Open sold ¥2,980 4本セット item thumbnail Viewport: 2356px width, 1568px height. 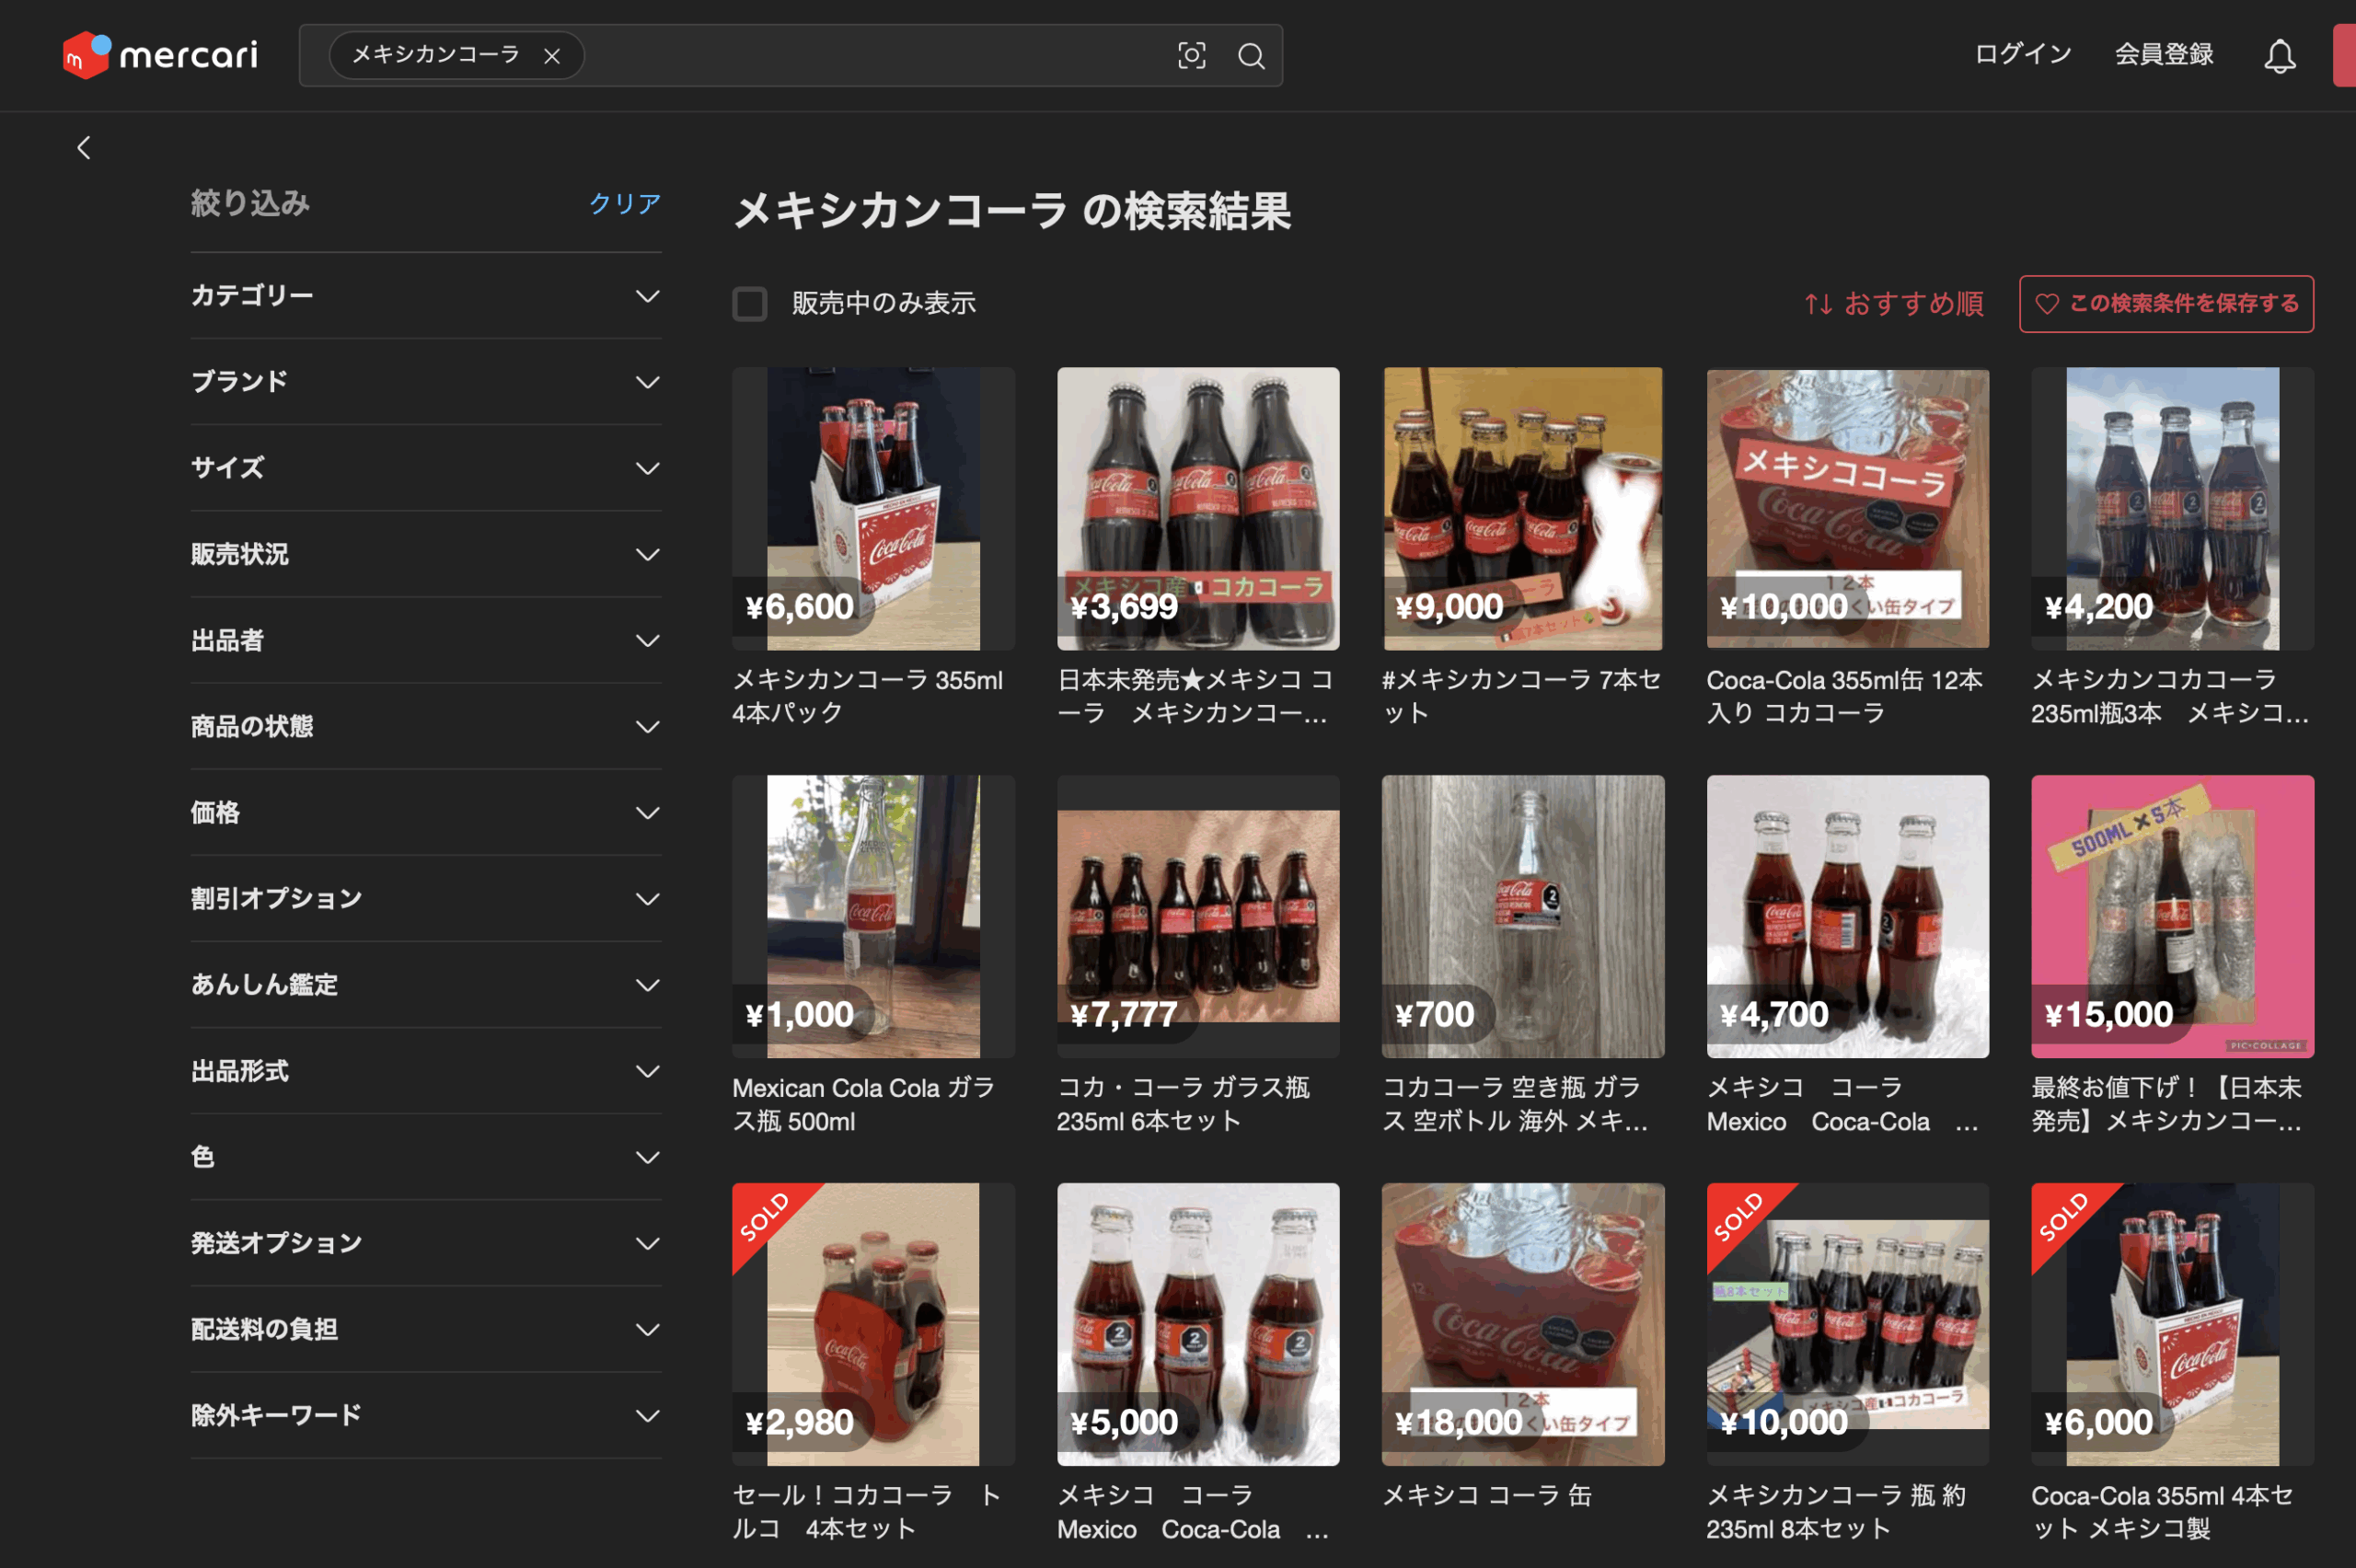click(x=873, y=1324)
